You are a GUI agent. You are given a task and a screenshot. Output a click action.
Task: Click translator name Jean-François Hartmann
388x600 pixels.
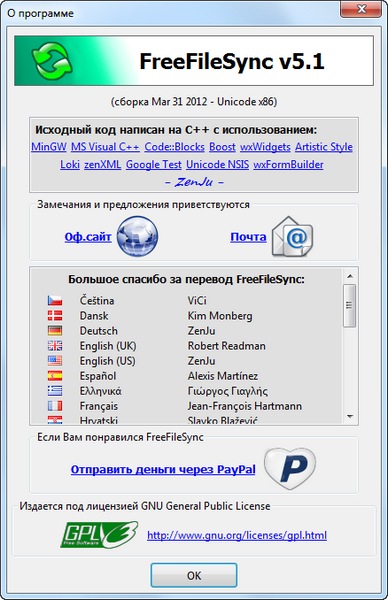(x=245, y=406)
